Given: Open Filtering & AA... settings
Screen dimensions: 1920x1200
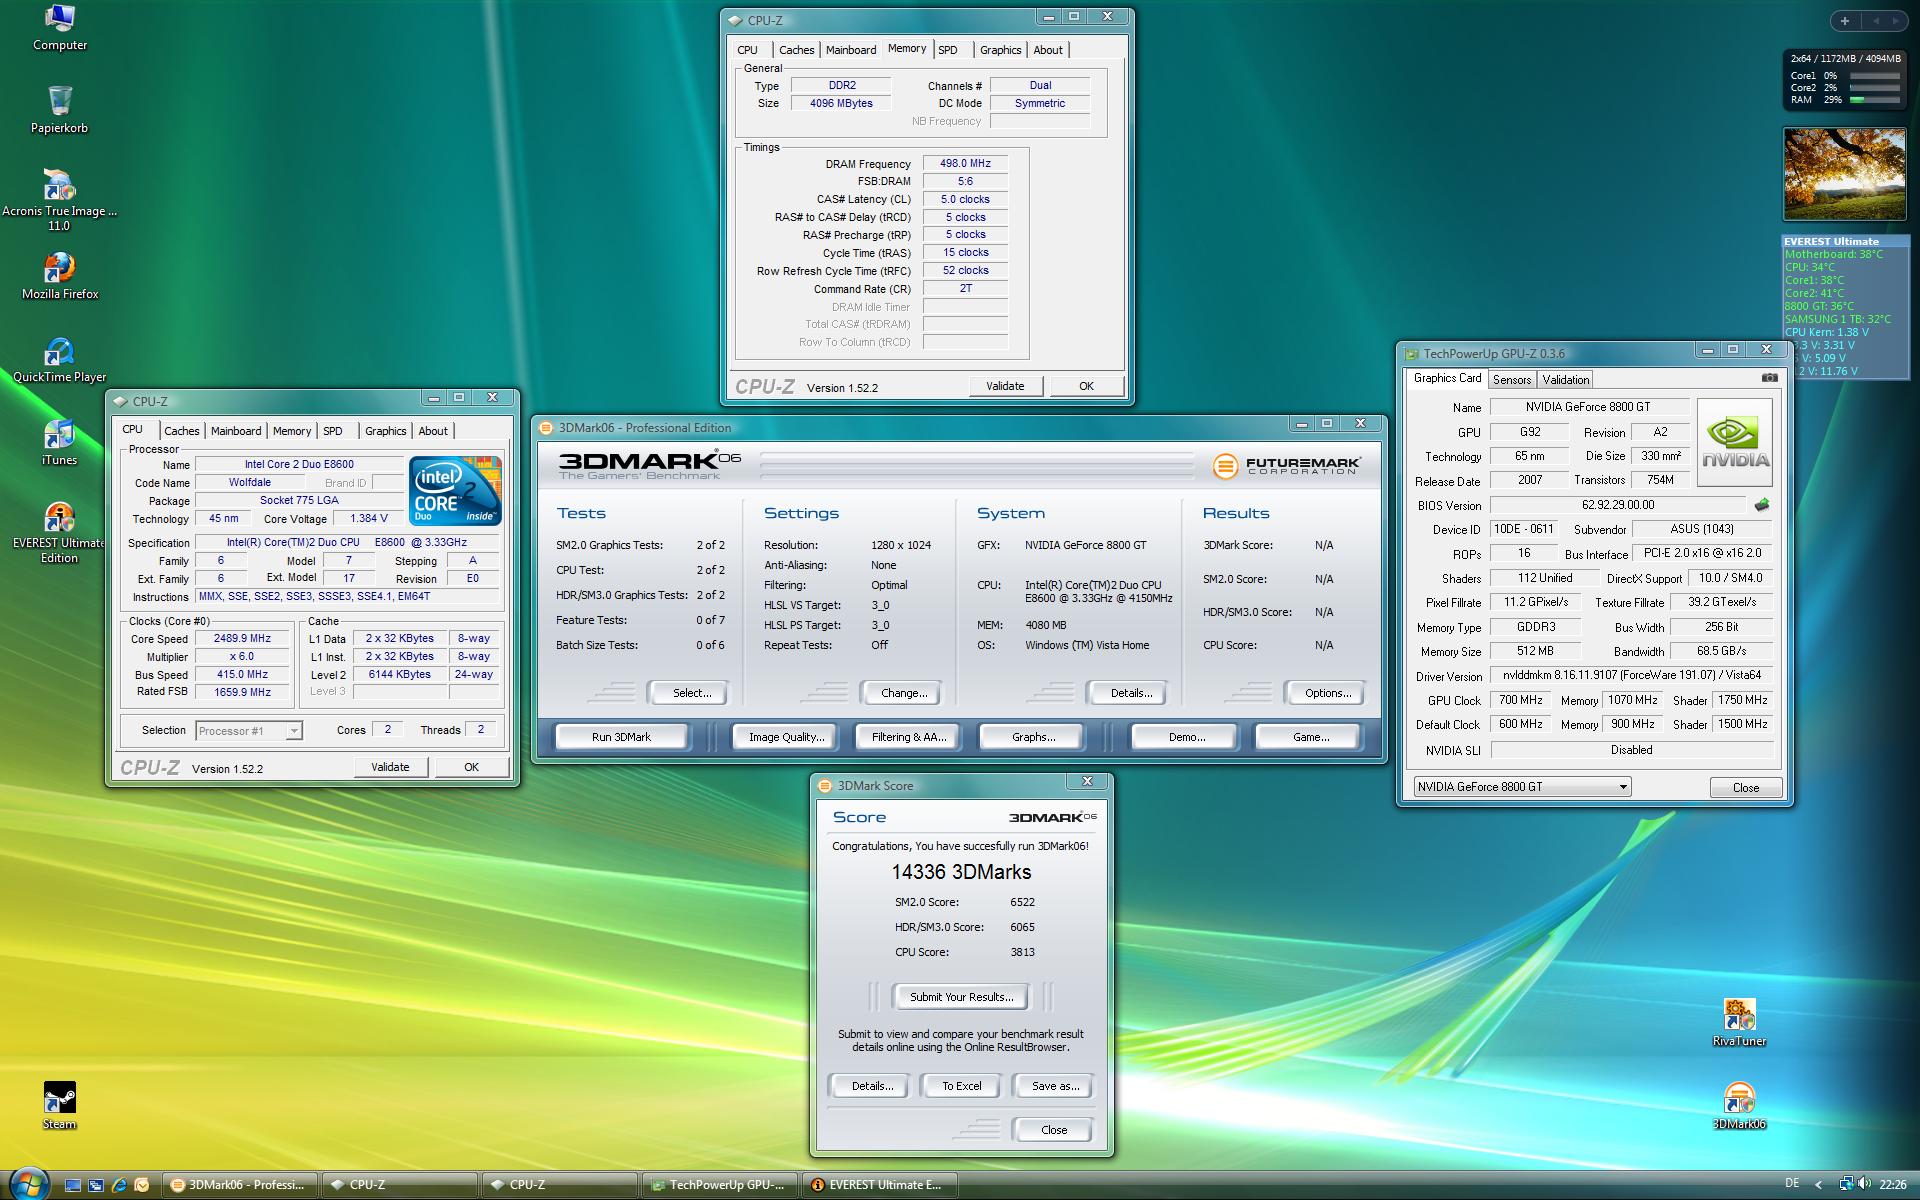Looking at the screenshot, I should 909,737.
